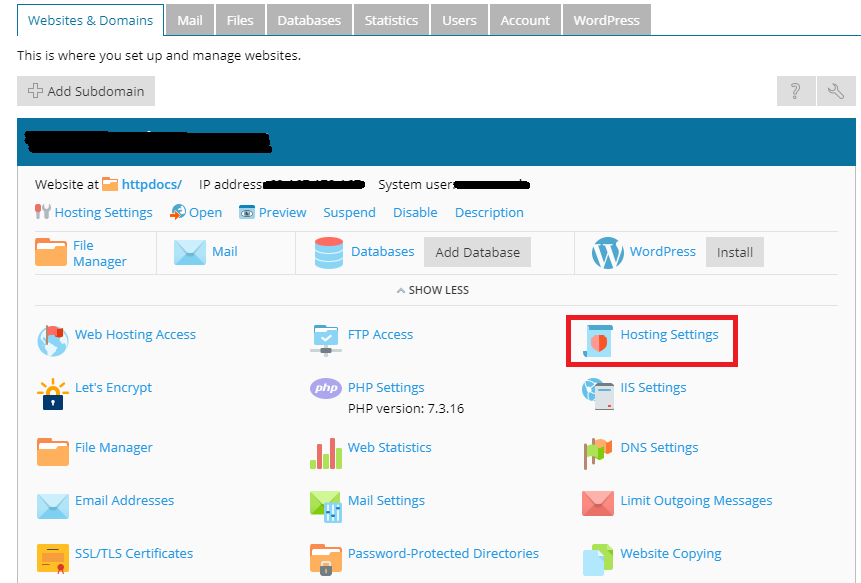
Task: Open the DNS Settings link
Action: pyautogui.click(x=659, y=447)
